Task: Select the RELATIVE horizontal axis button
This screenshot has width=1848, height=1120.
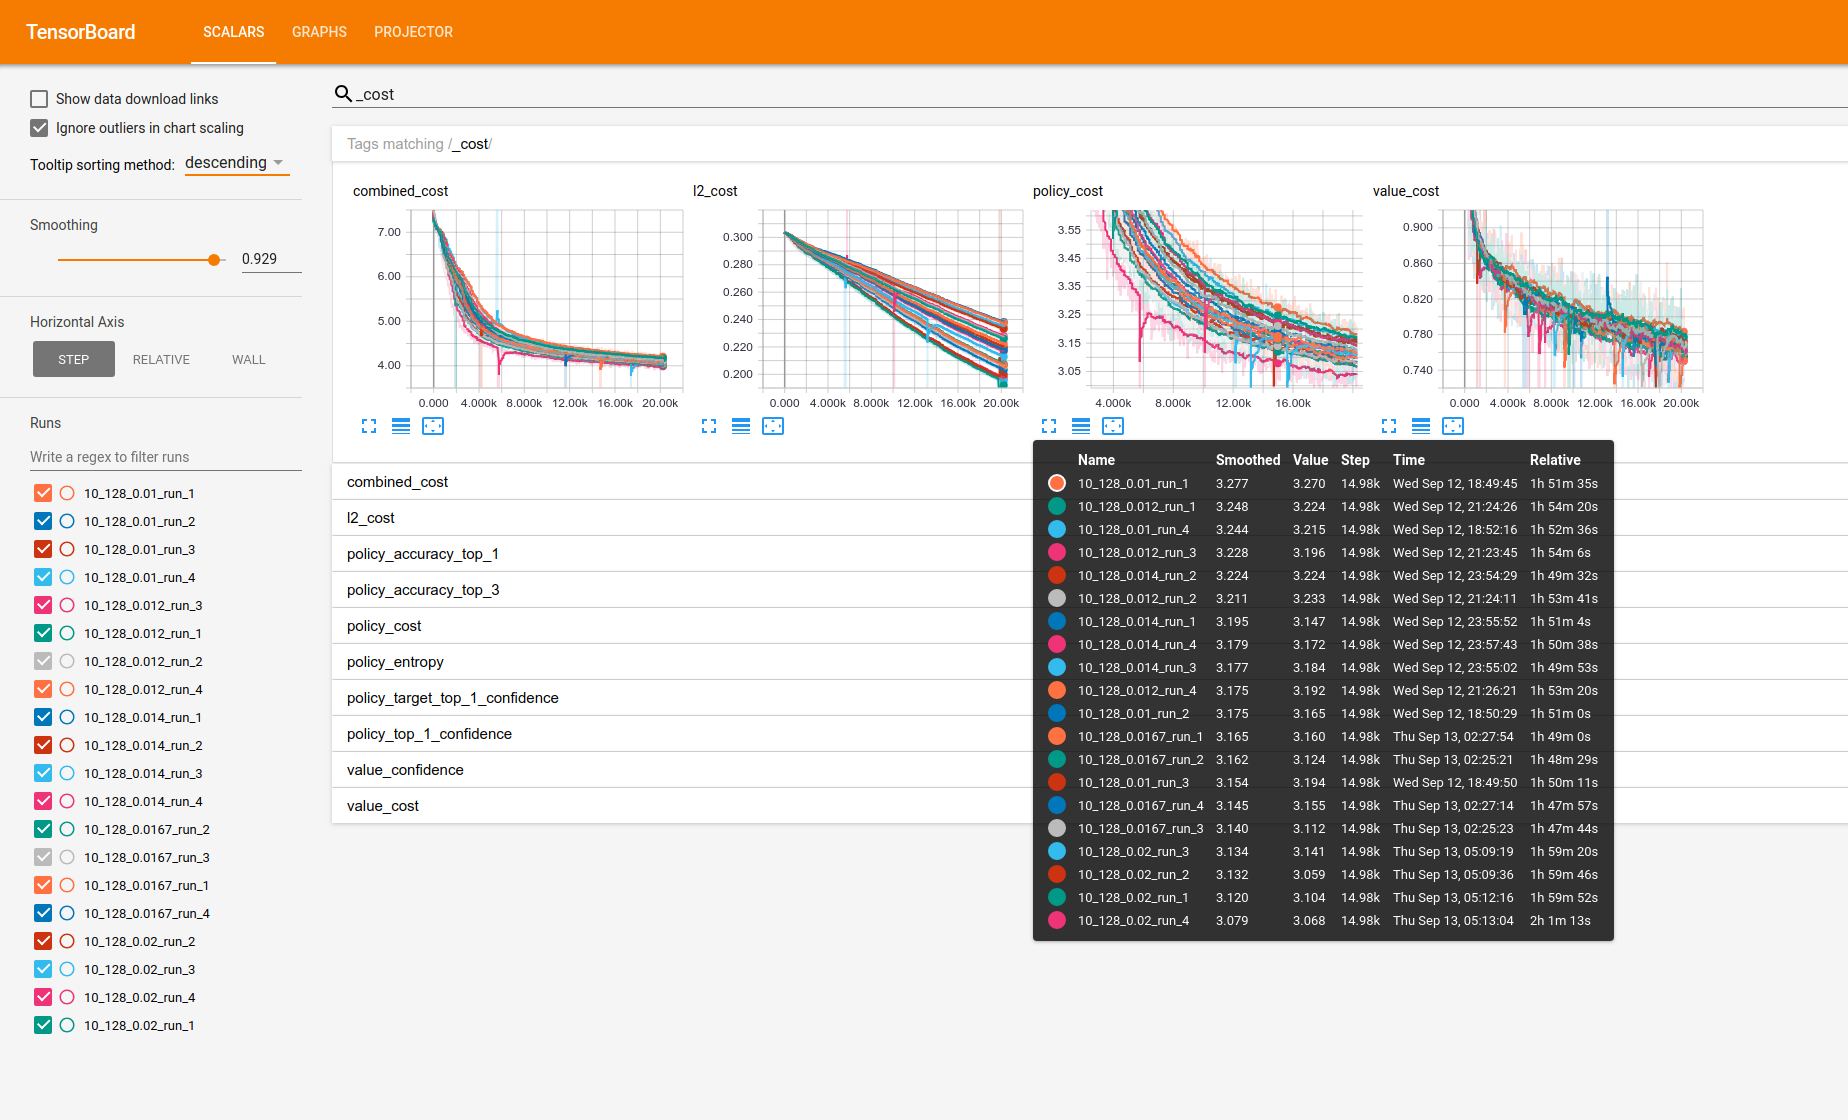Action: (x=161, y=359)
